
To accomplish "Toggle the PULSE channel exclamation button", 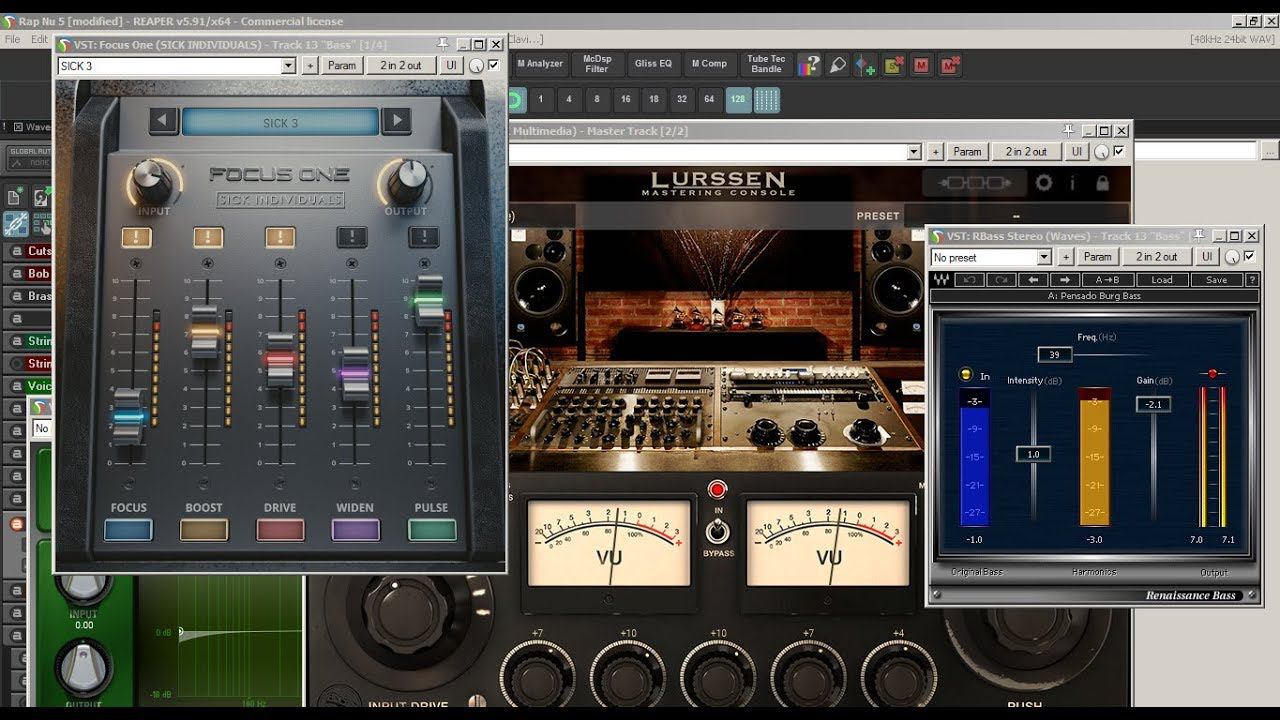I will [x=424, y=237].
